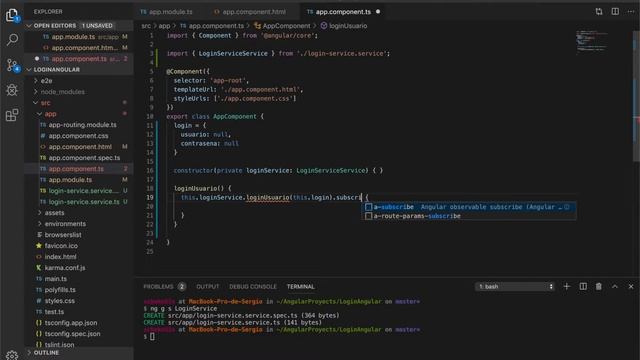640x360 pixels.
Task: Open styles.css file
Action: click(x=79, y=301)
